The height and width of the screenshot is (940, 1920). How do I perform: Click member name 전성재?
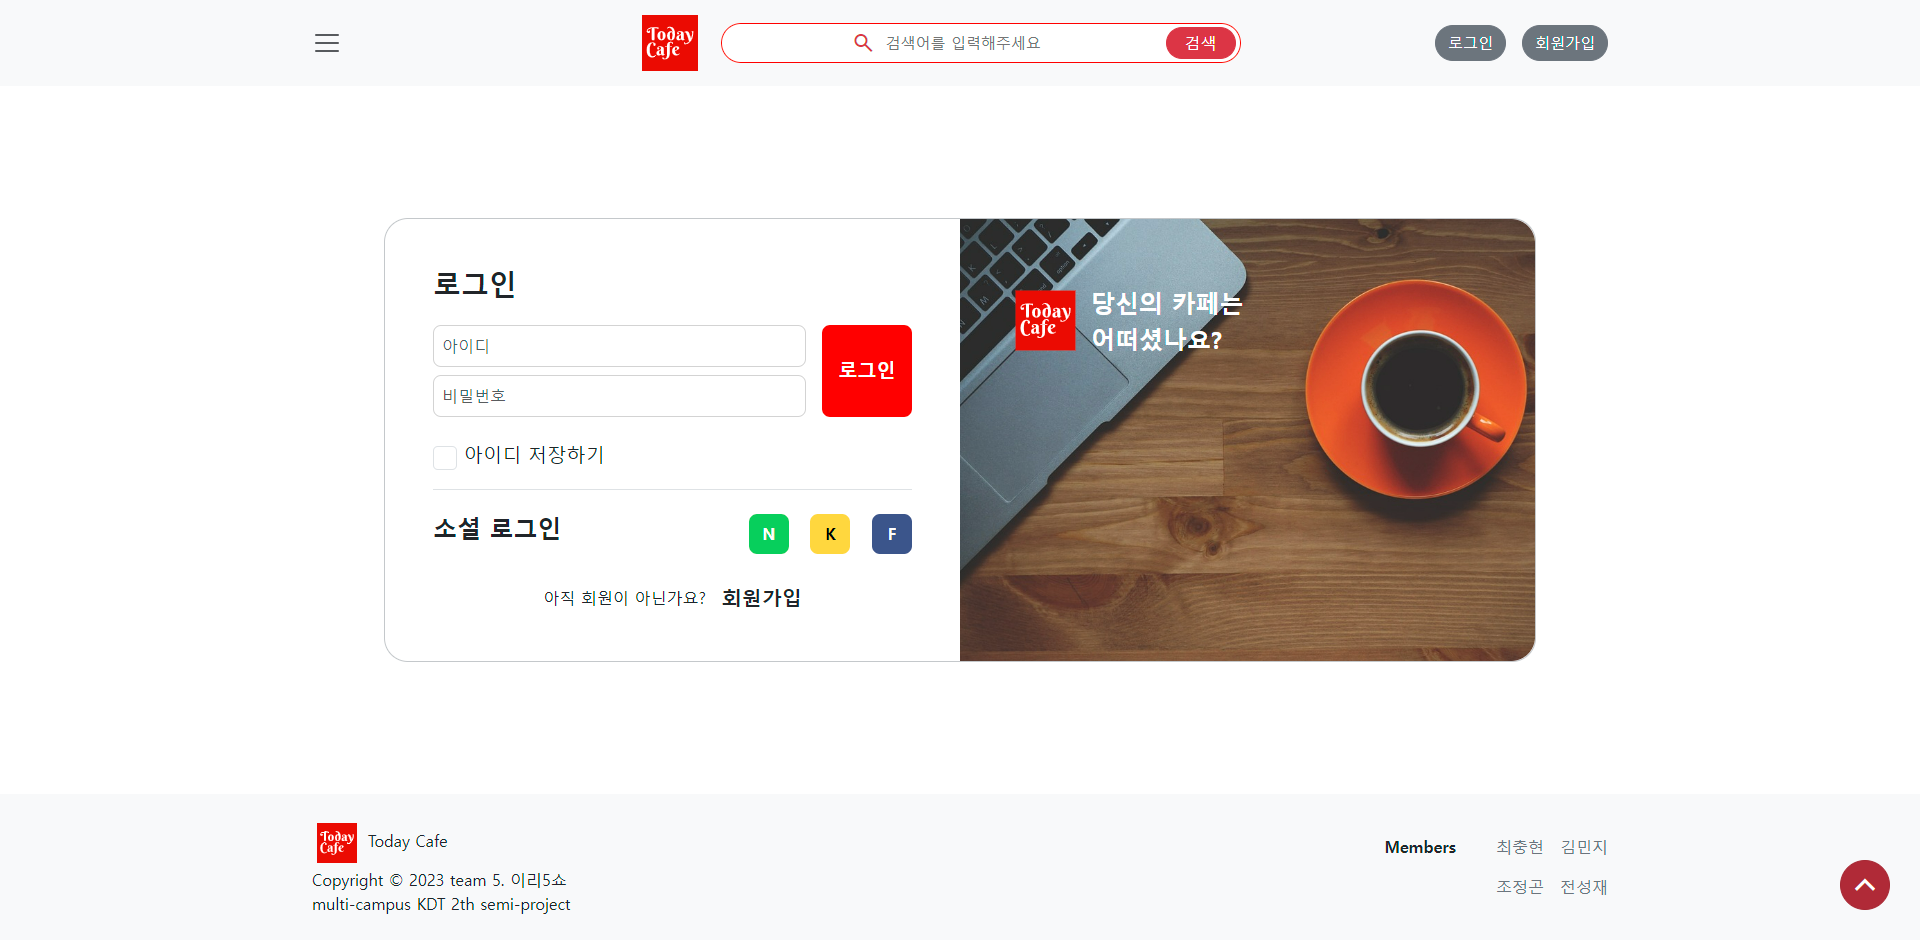(x=1584, y=887)
